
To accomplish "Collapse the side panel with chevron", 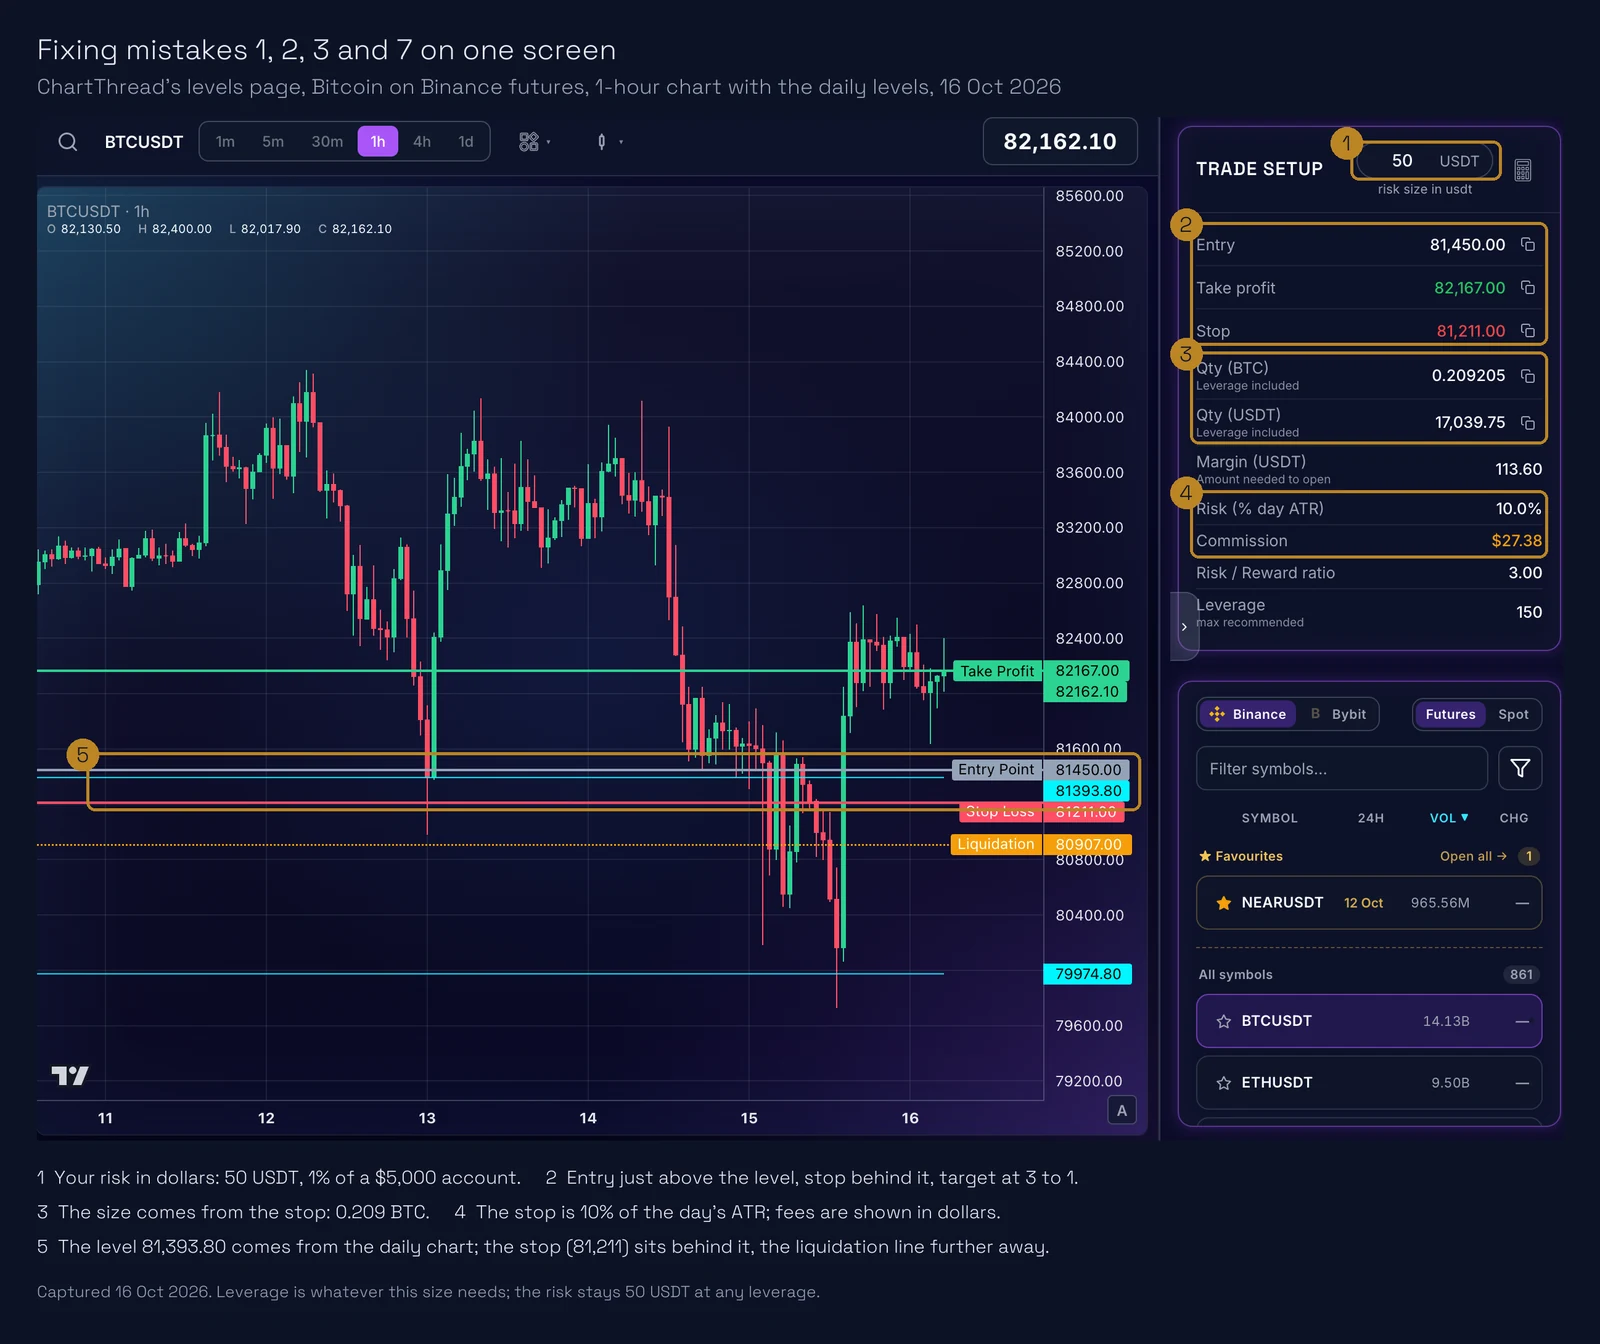I will coord(1184,627).
